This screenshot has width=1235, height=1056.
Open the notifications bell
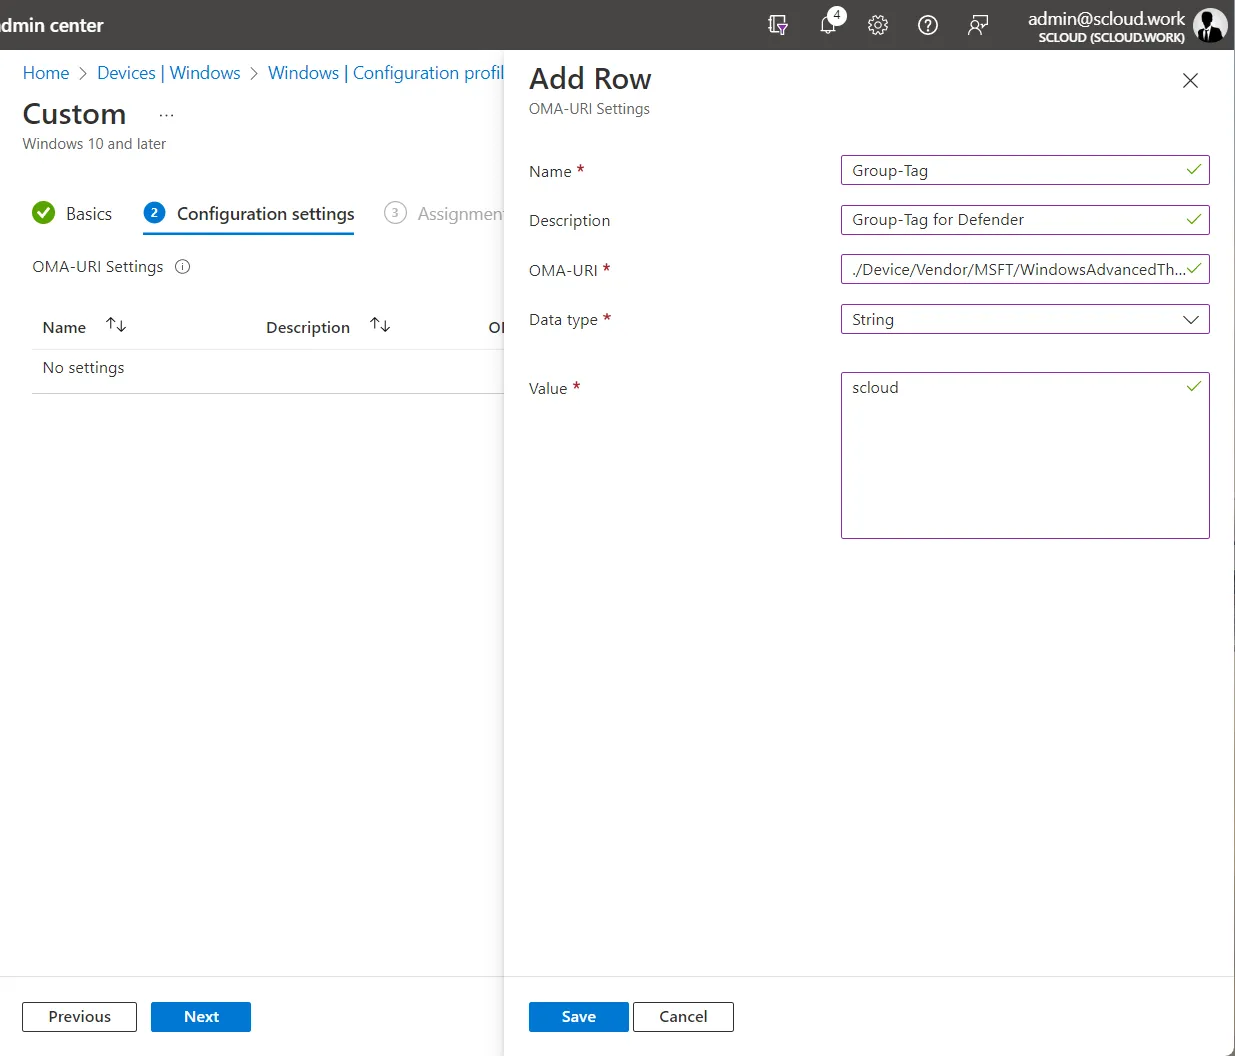[x=829, y=24]
